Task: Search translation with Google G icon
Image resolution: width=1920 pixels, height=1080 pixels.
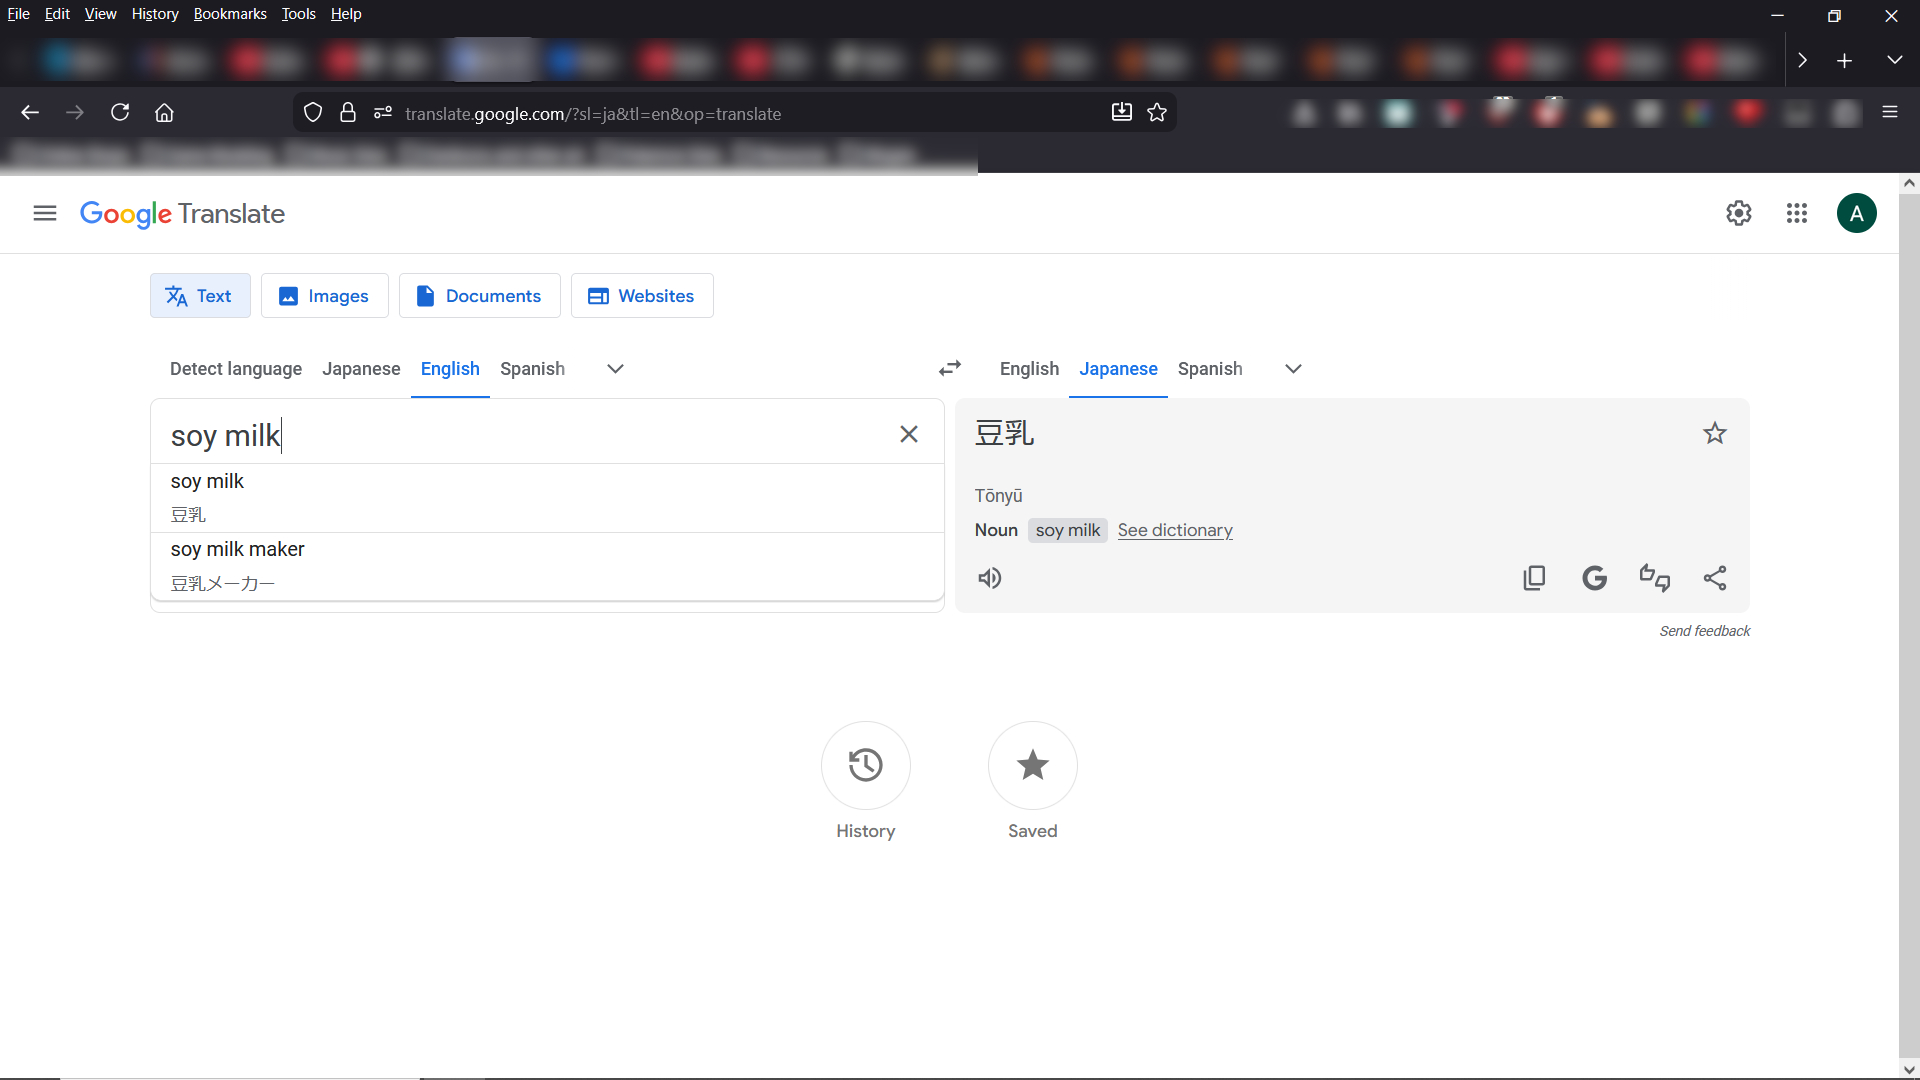Action: pos(1594,578)
